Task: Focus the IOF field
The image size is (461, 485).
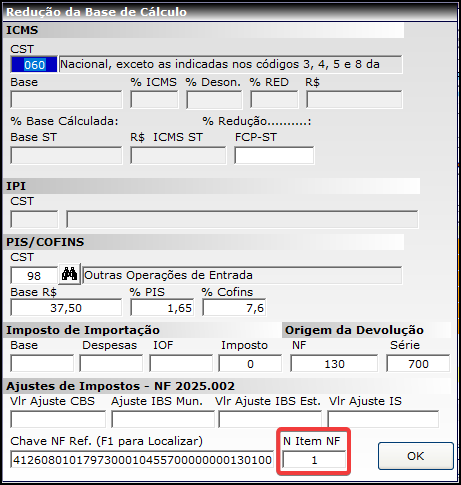Action: point(181,363)
